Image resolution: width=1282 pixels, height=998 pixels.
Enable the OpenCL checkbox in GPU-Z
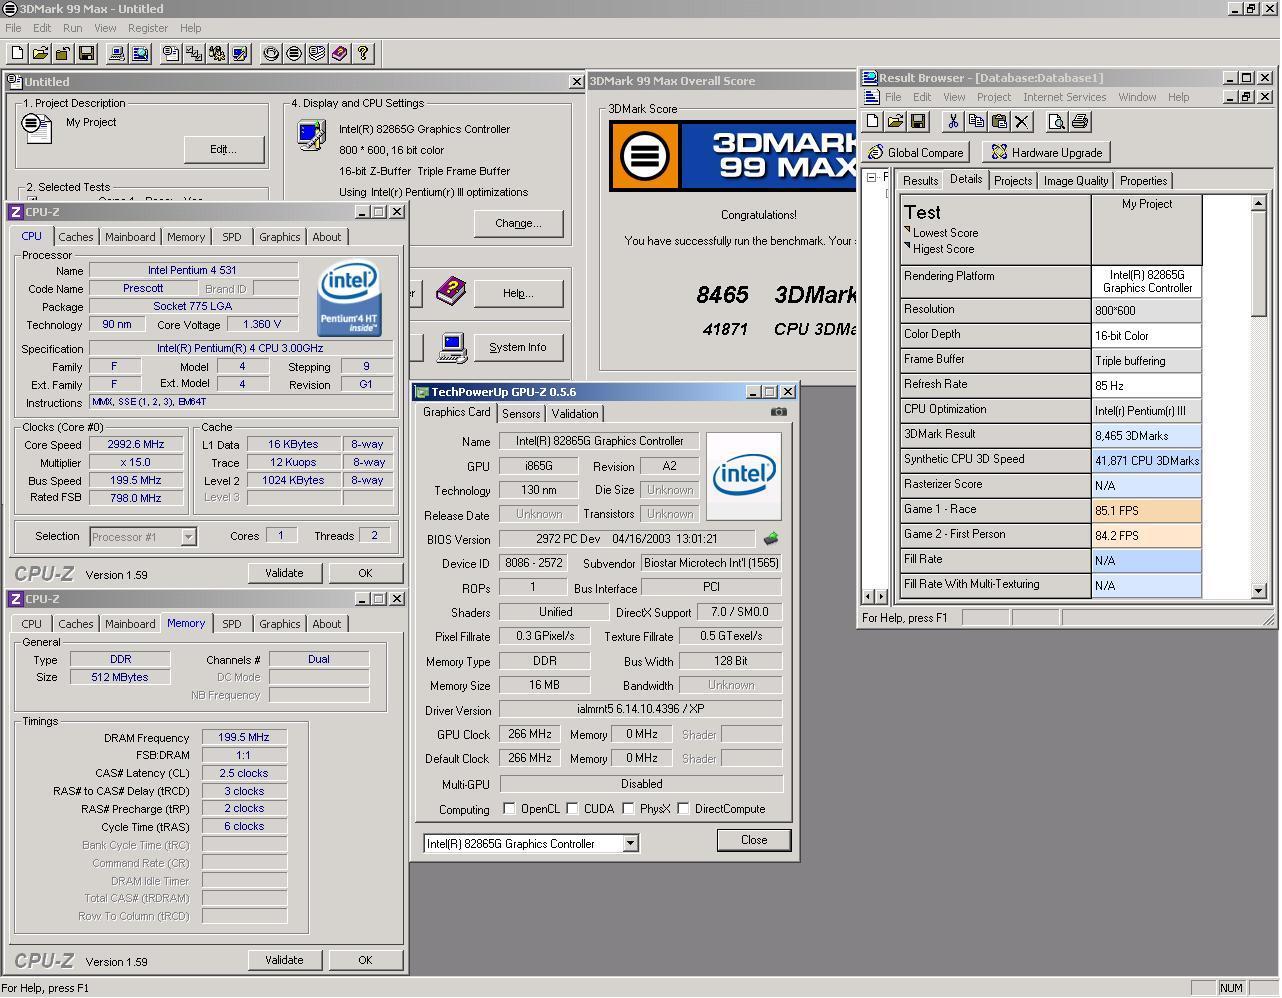click(510, 809)
